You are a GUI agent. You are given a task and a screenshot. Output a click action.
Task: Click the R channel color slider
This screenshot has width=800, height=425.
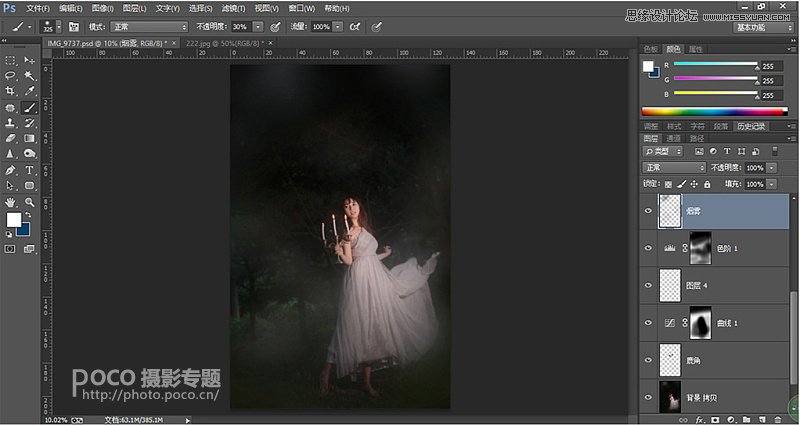(x=715, y=64)
